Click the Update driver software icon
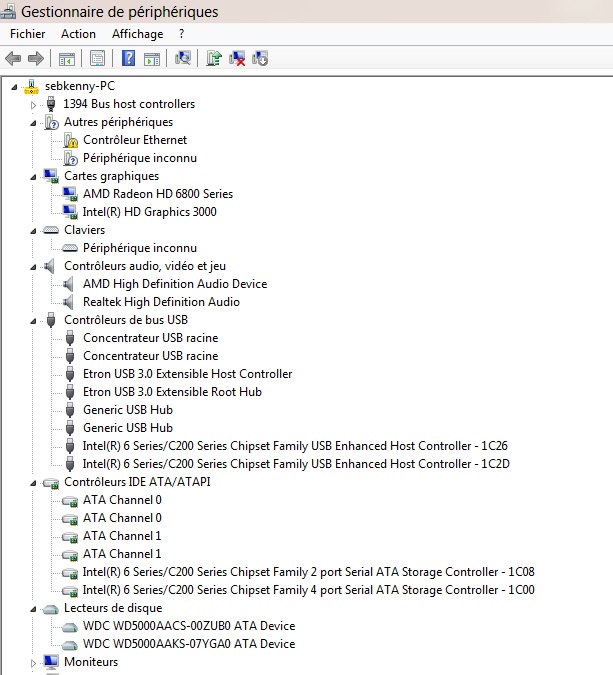This screenshot has height=675, width=613. (214, 58)
